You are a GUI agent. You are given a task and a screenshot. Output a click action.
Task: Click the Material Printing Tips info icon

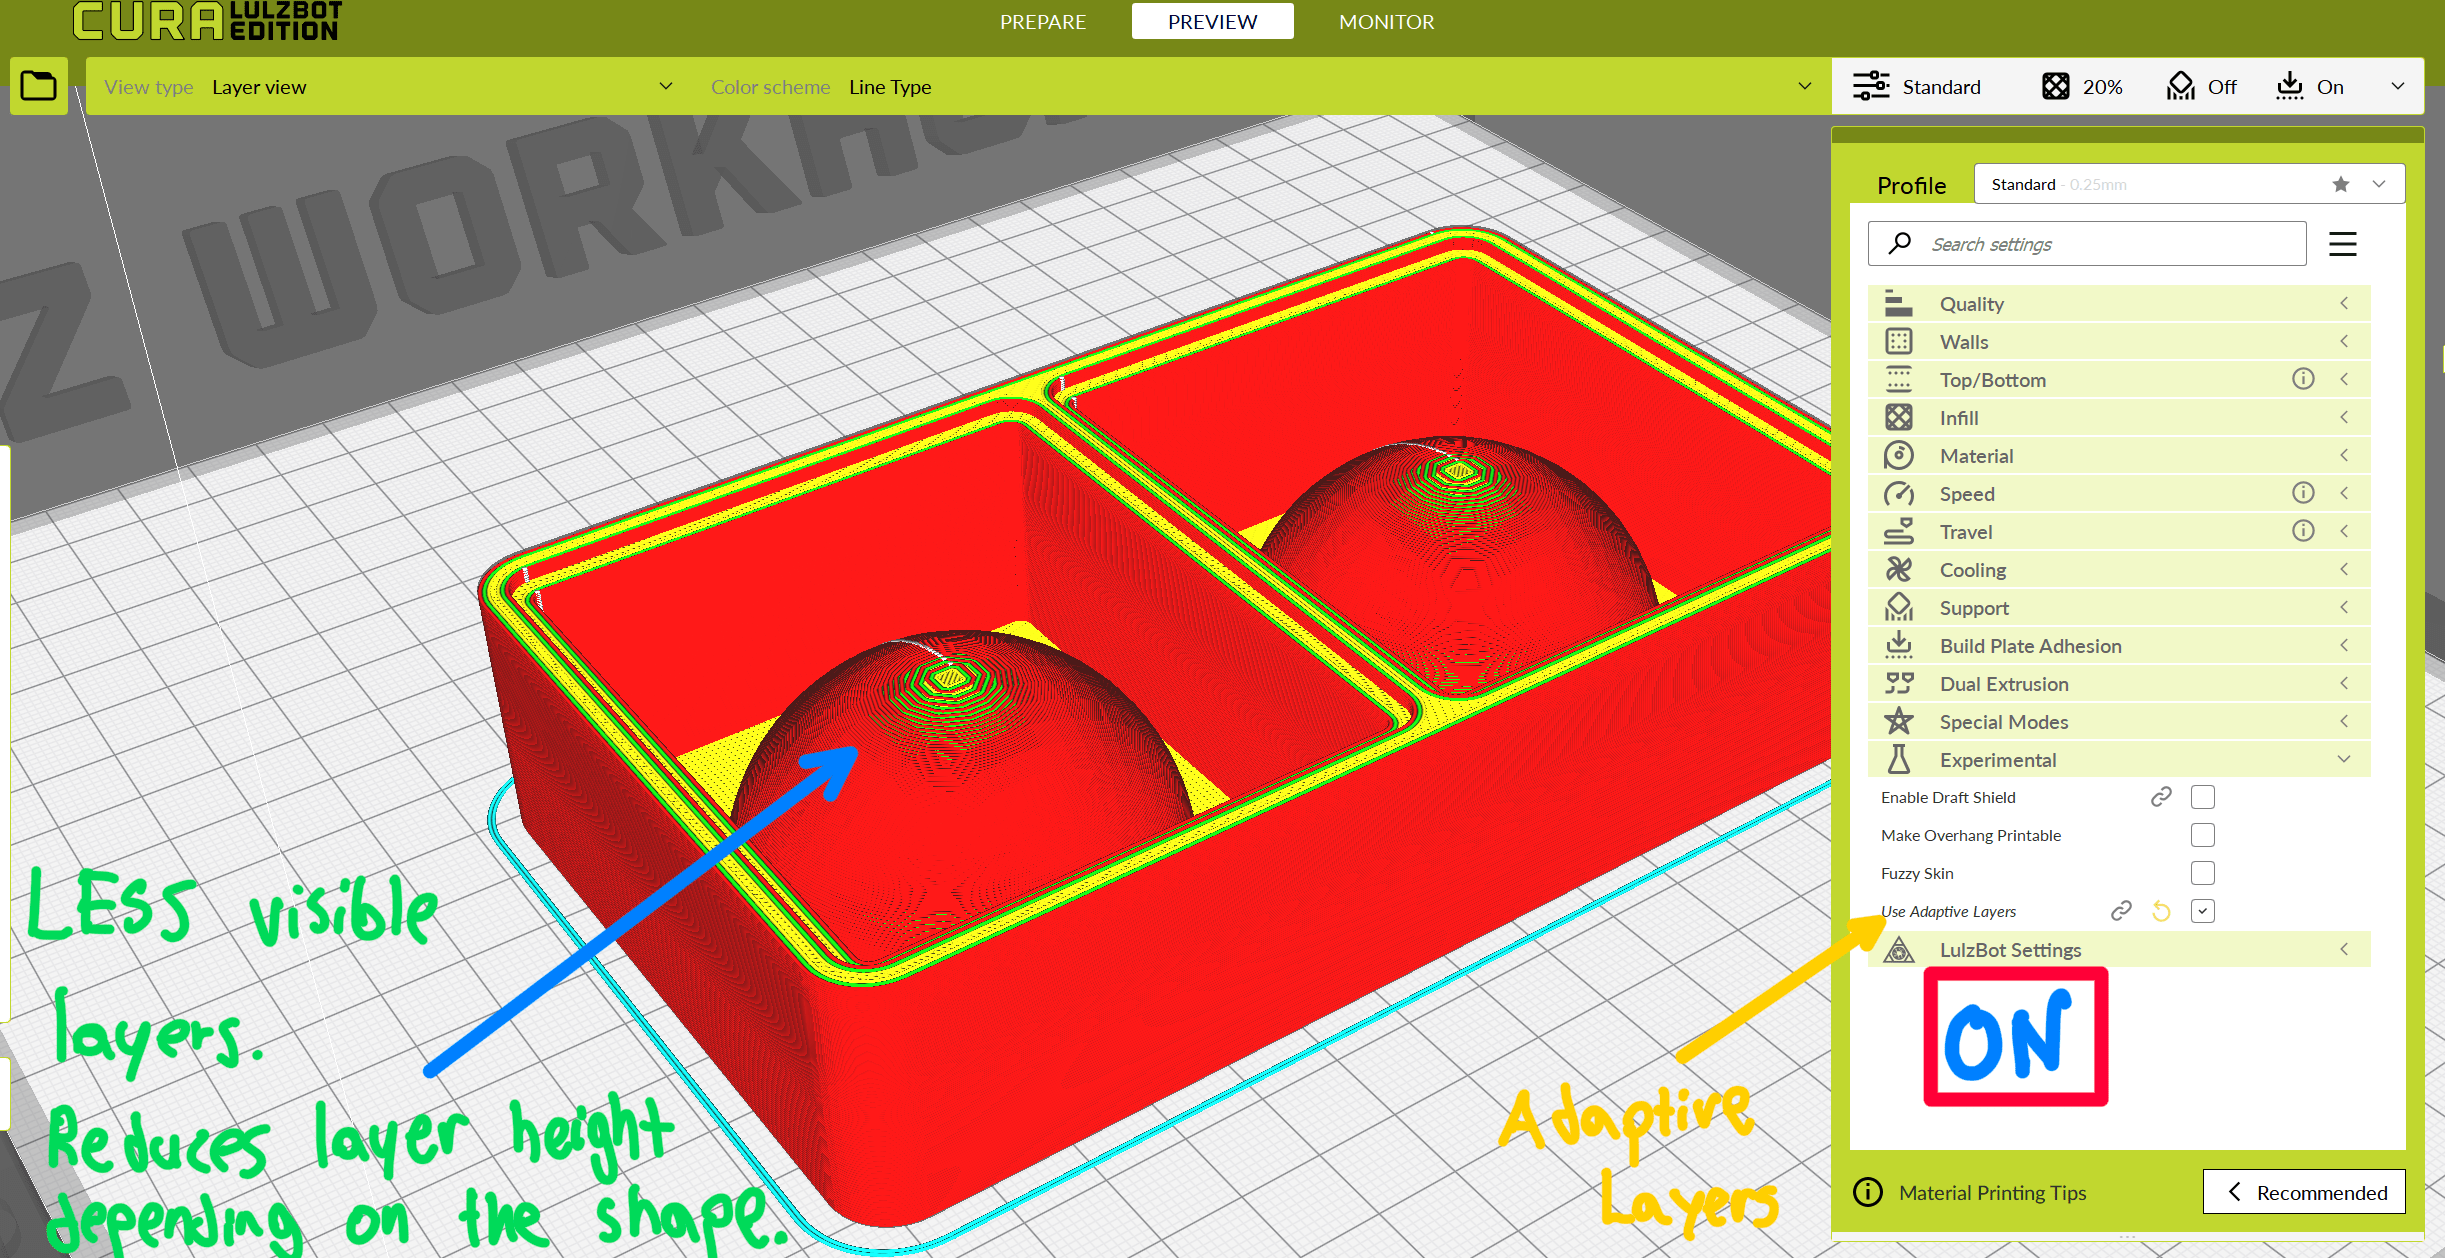point(1867,1192)
